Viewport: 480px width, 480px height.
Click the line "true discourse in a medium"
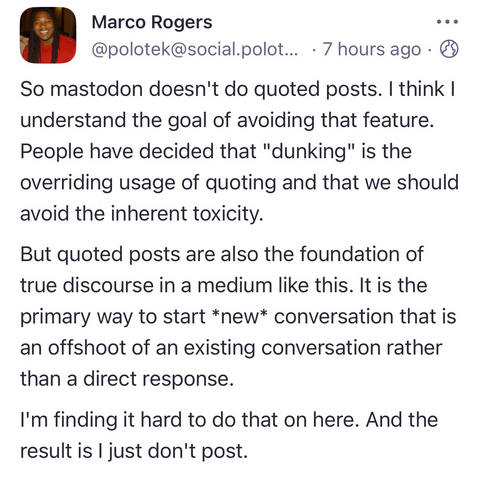(224, 286)
